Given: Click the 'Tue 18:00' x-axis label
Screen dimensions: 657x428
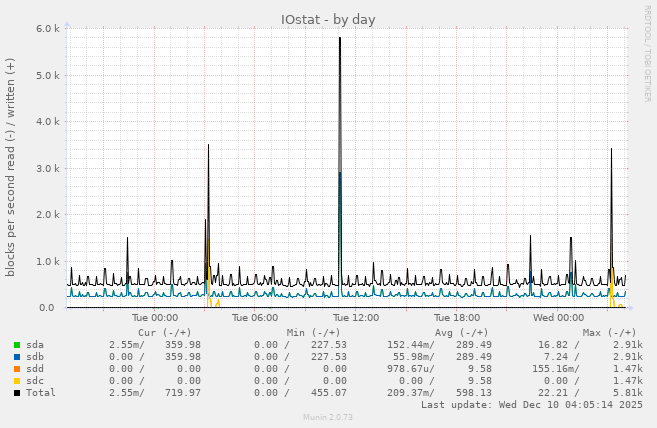Looking at the screenshot, I should (457, 318).
